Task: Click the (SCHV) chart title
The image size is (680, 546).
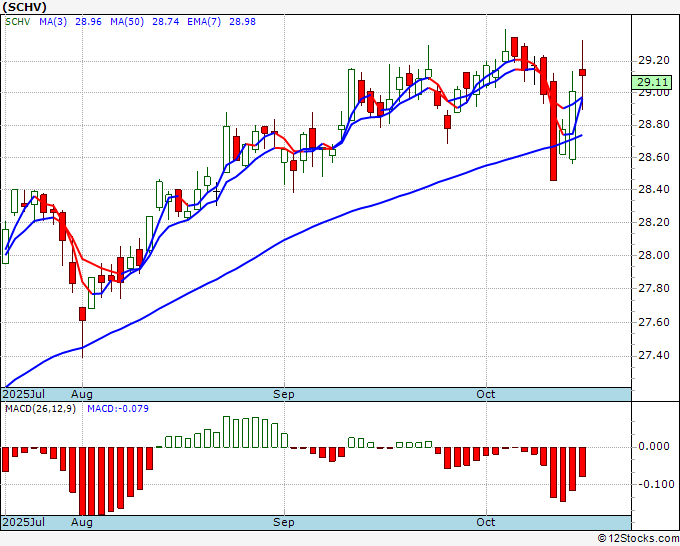Action: tap(24, 7)
